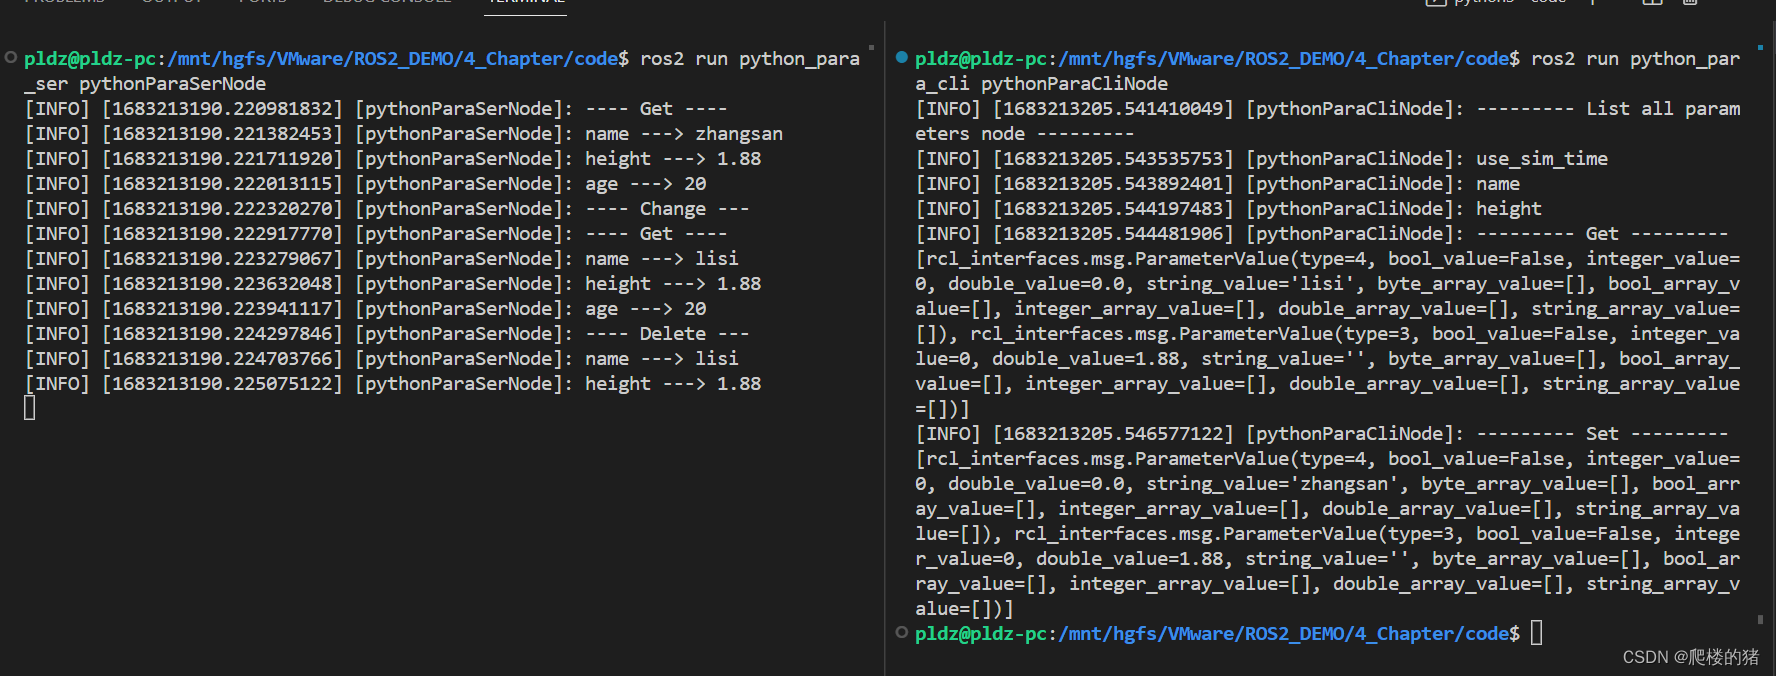The height and width of the screenshot is (676, 1776).
Task: Click the 'use_sim_time' parameter line
Action: click(1262, 159)
